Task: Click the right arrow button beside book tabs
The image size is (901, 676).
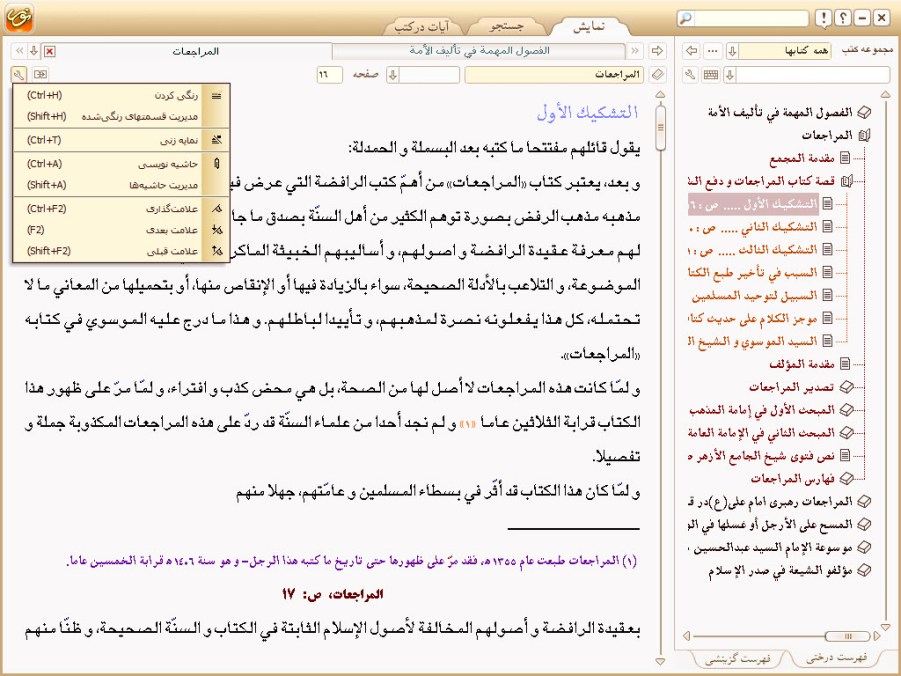Action: pos(657,51)
